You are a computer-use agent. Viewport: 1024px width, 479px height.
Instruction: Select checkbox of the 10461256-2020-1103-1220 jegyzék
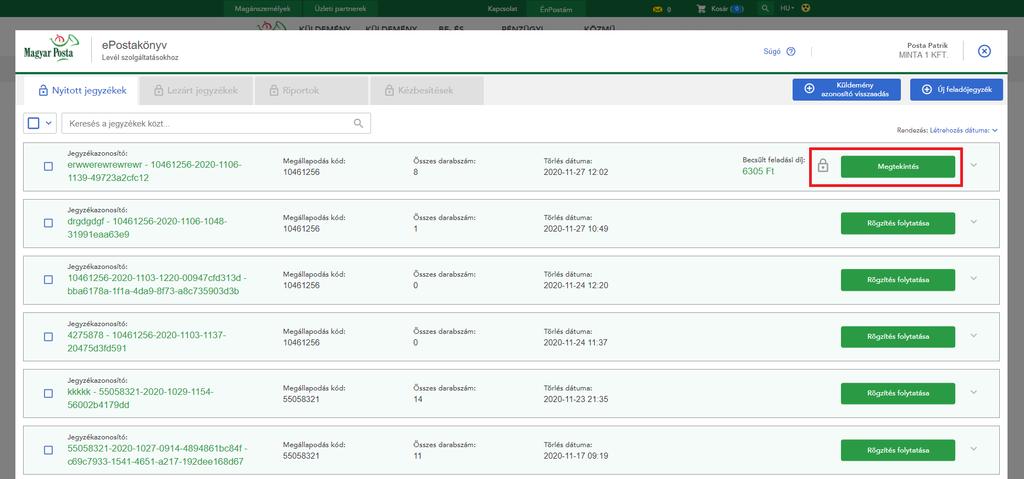48,279
